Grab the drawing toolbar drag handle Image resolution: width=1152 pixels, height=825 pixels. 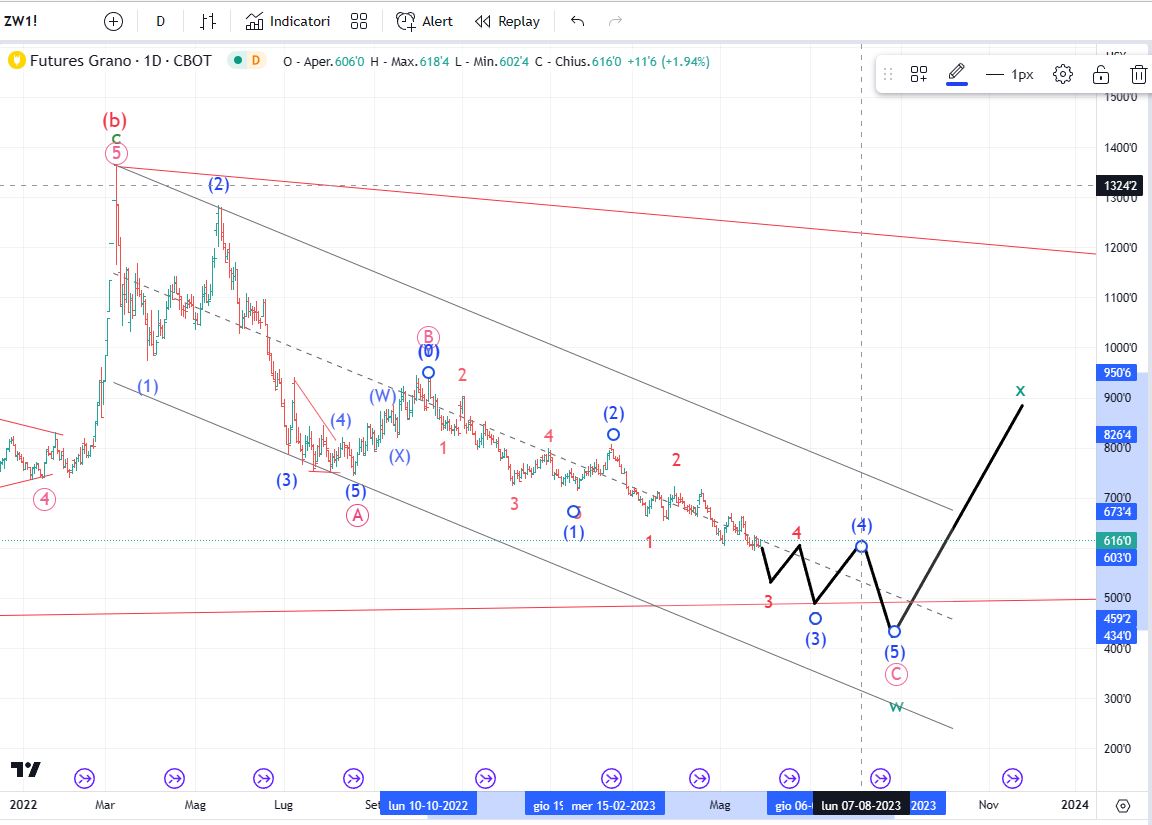click(x=888, y=73)
